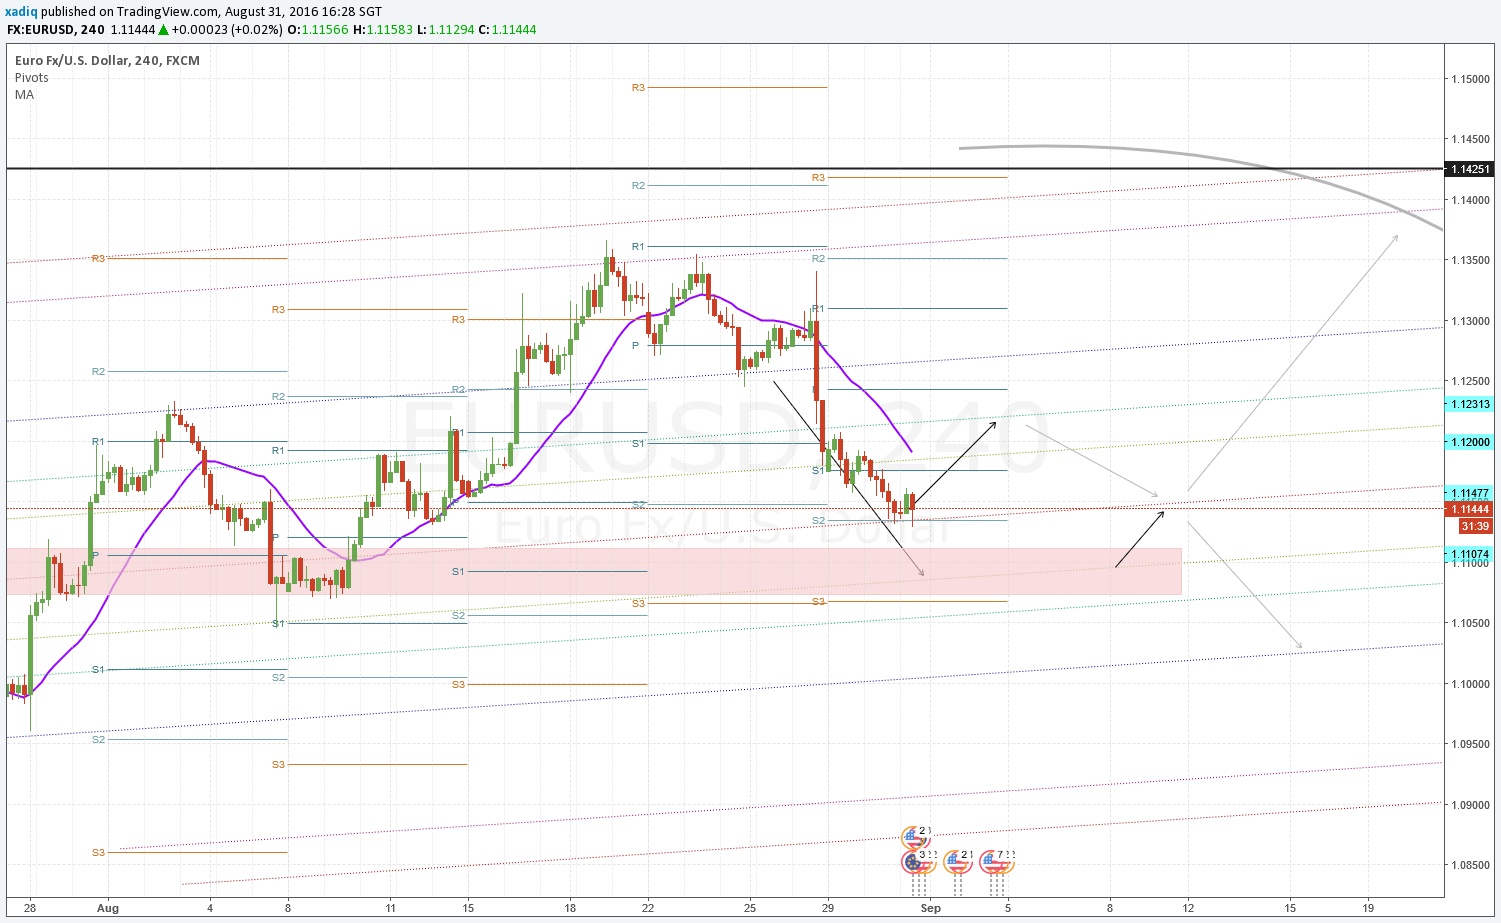Click the low value L:1.11294
The image size is (1501, 923).
coord(445,29)
